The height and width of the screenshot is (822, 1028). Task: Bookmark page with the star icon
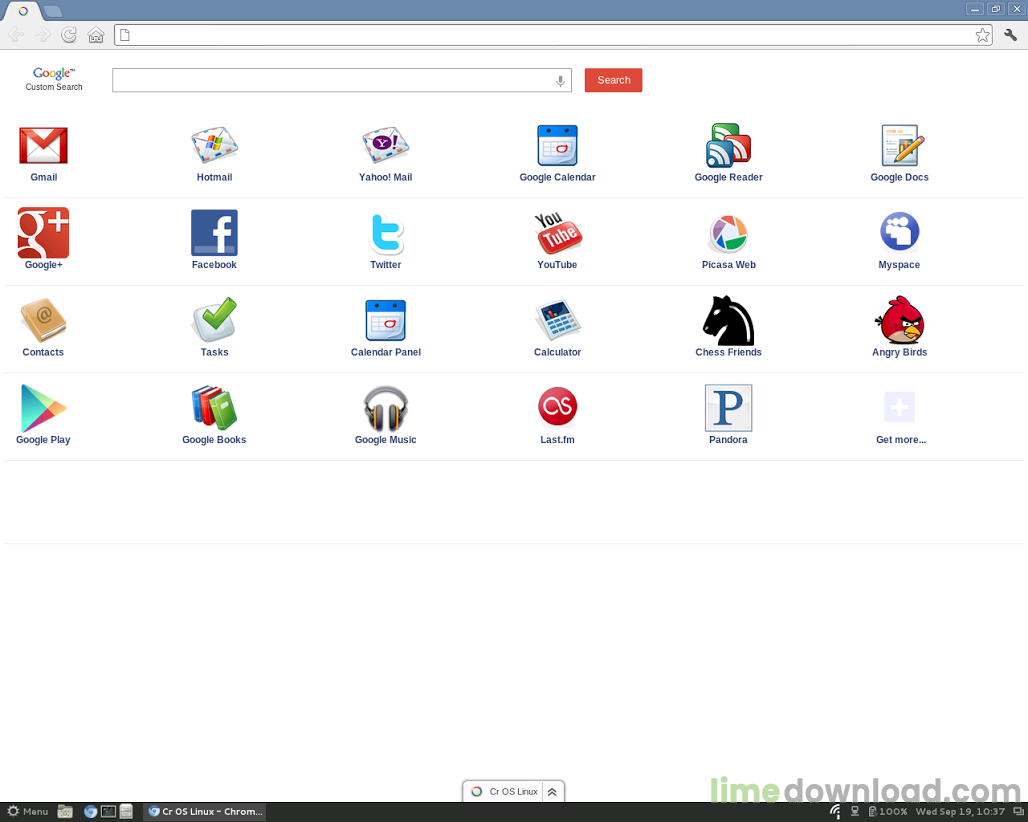tap(982, 35)
